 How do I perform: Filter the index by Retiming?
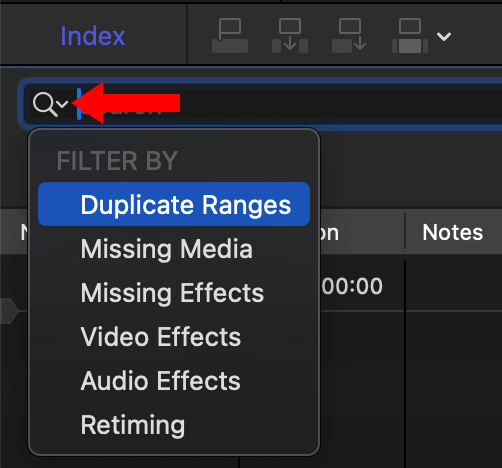[x=133, y=425]
